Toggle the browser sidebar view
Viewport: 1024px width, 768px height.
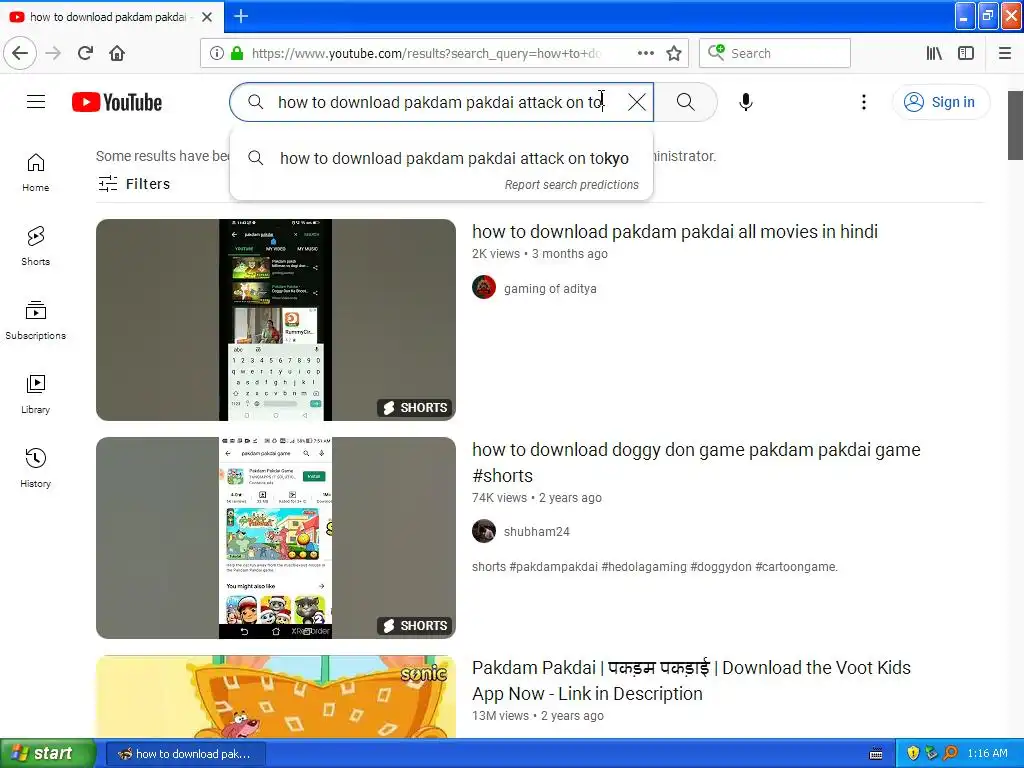click(x=966, y=53)
